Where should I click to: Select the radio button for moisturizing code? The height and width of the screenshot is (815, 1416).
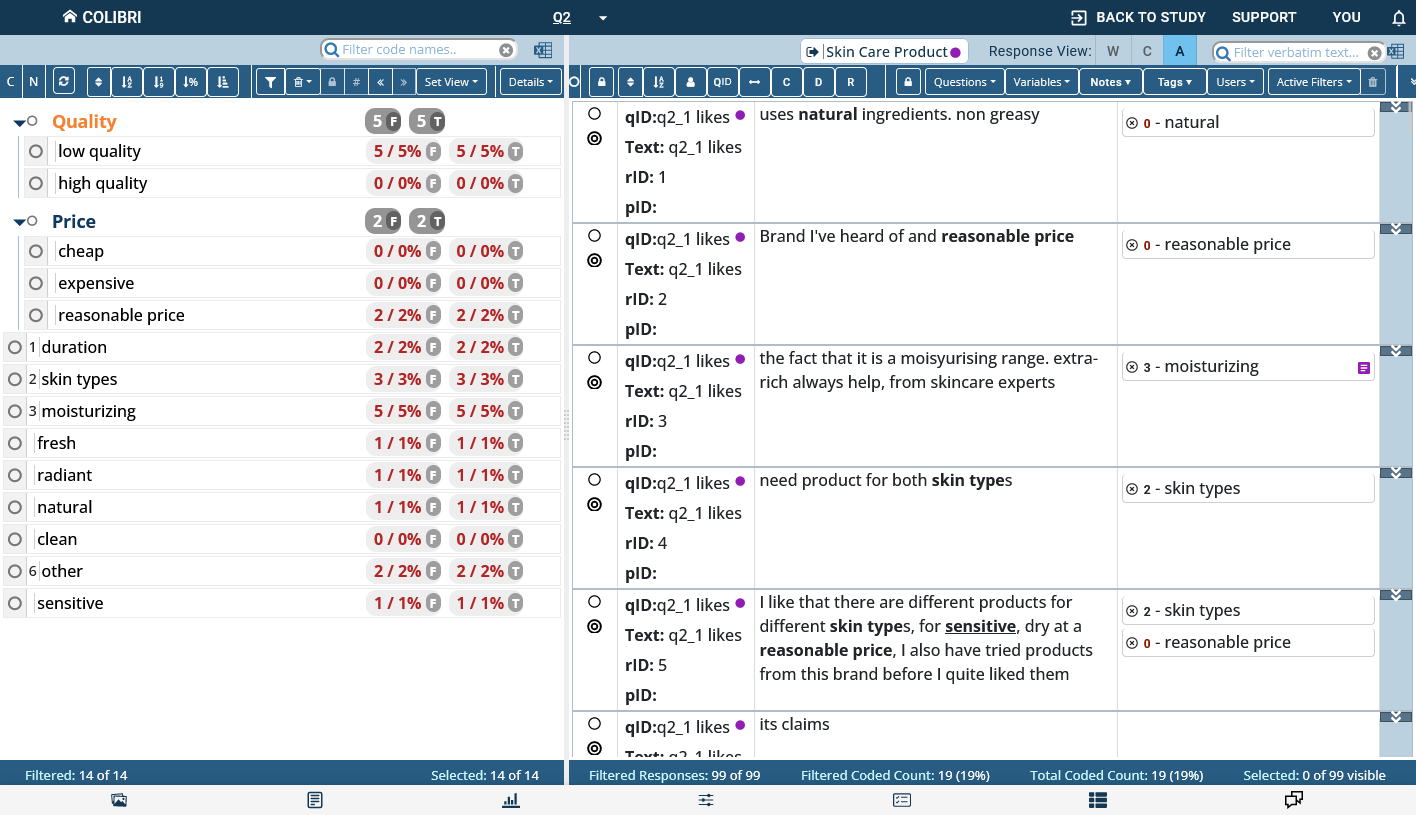[14, 410]
